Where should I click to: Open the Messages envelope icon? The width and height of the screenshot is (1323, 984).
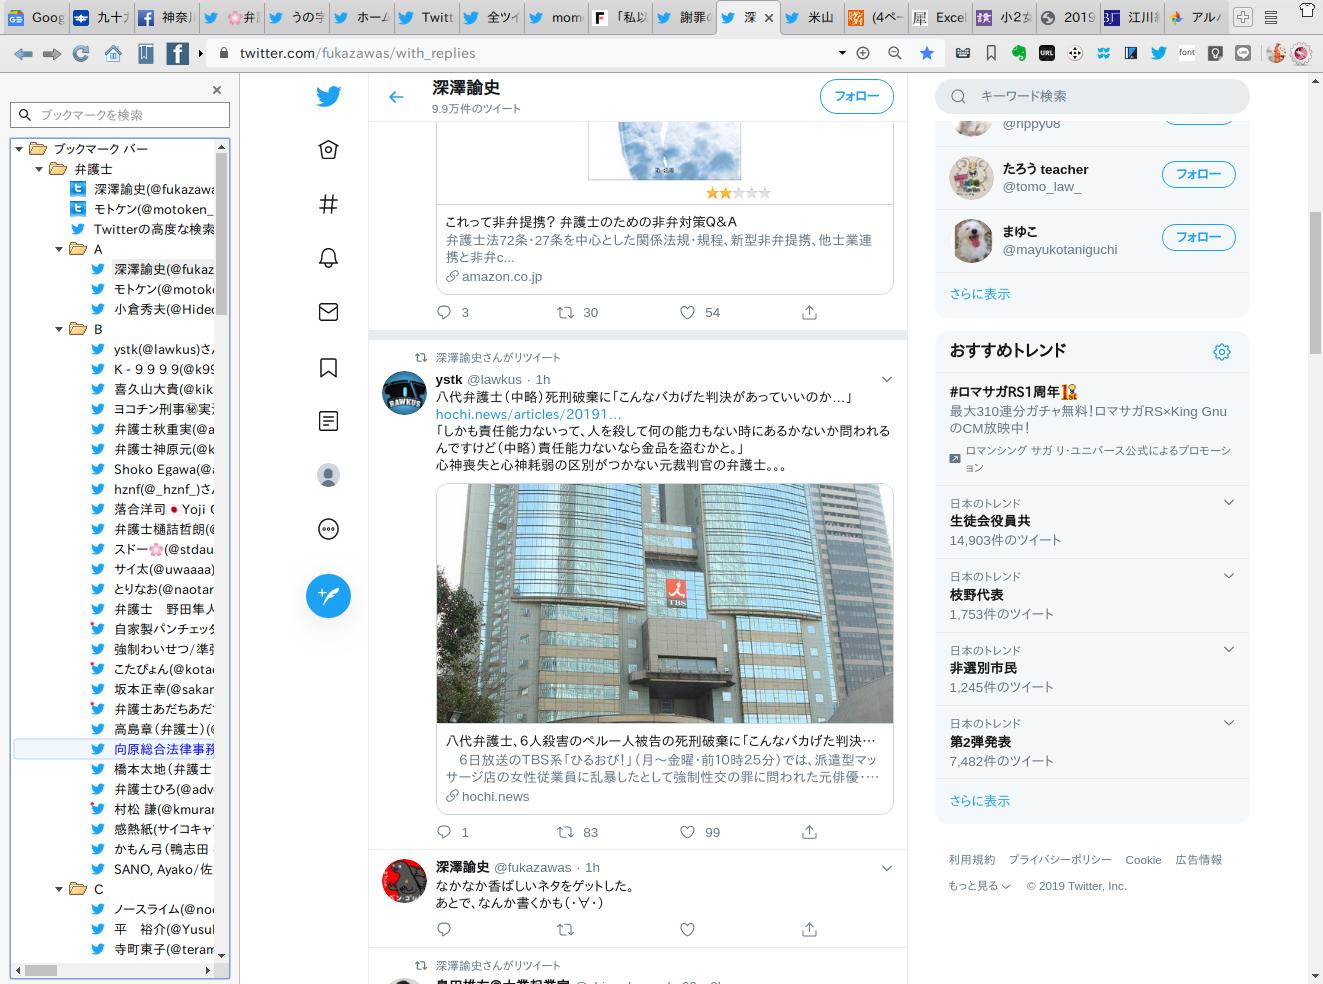click(x=328, y=312)
